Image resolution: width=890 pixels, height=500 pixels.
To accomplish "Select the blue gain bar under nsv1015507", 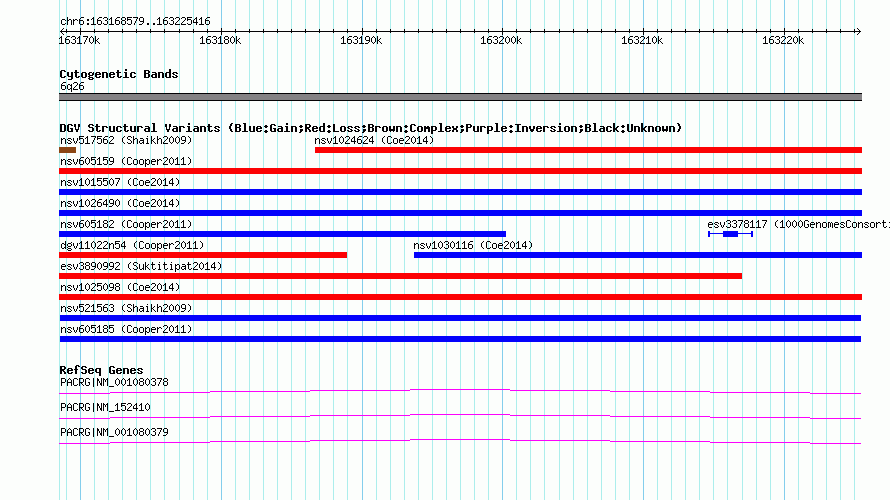I will tap(460, 192).
